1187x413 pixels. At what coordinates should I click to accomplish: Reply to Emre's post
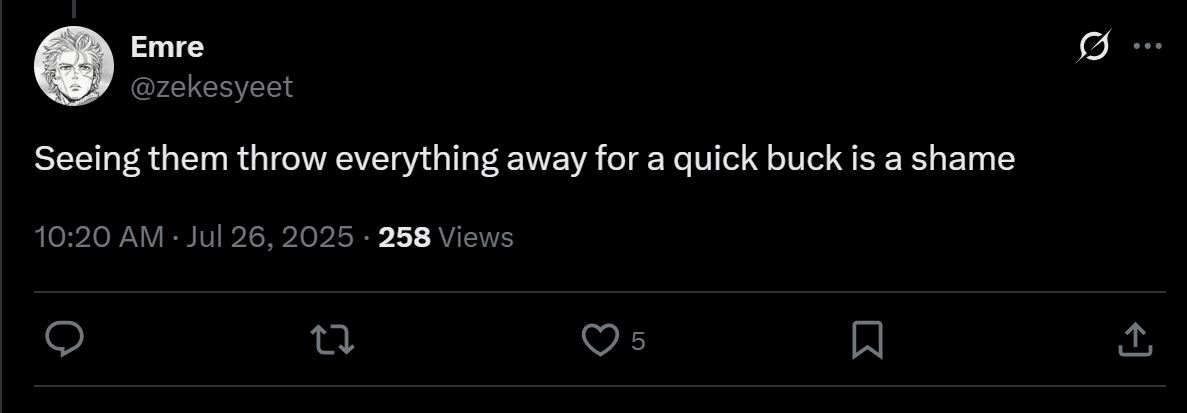click(65, 341)
